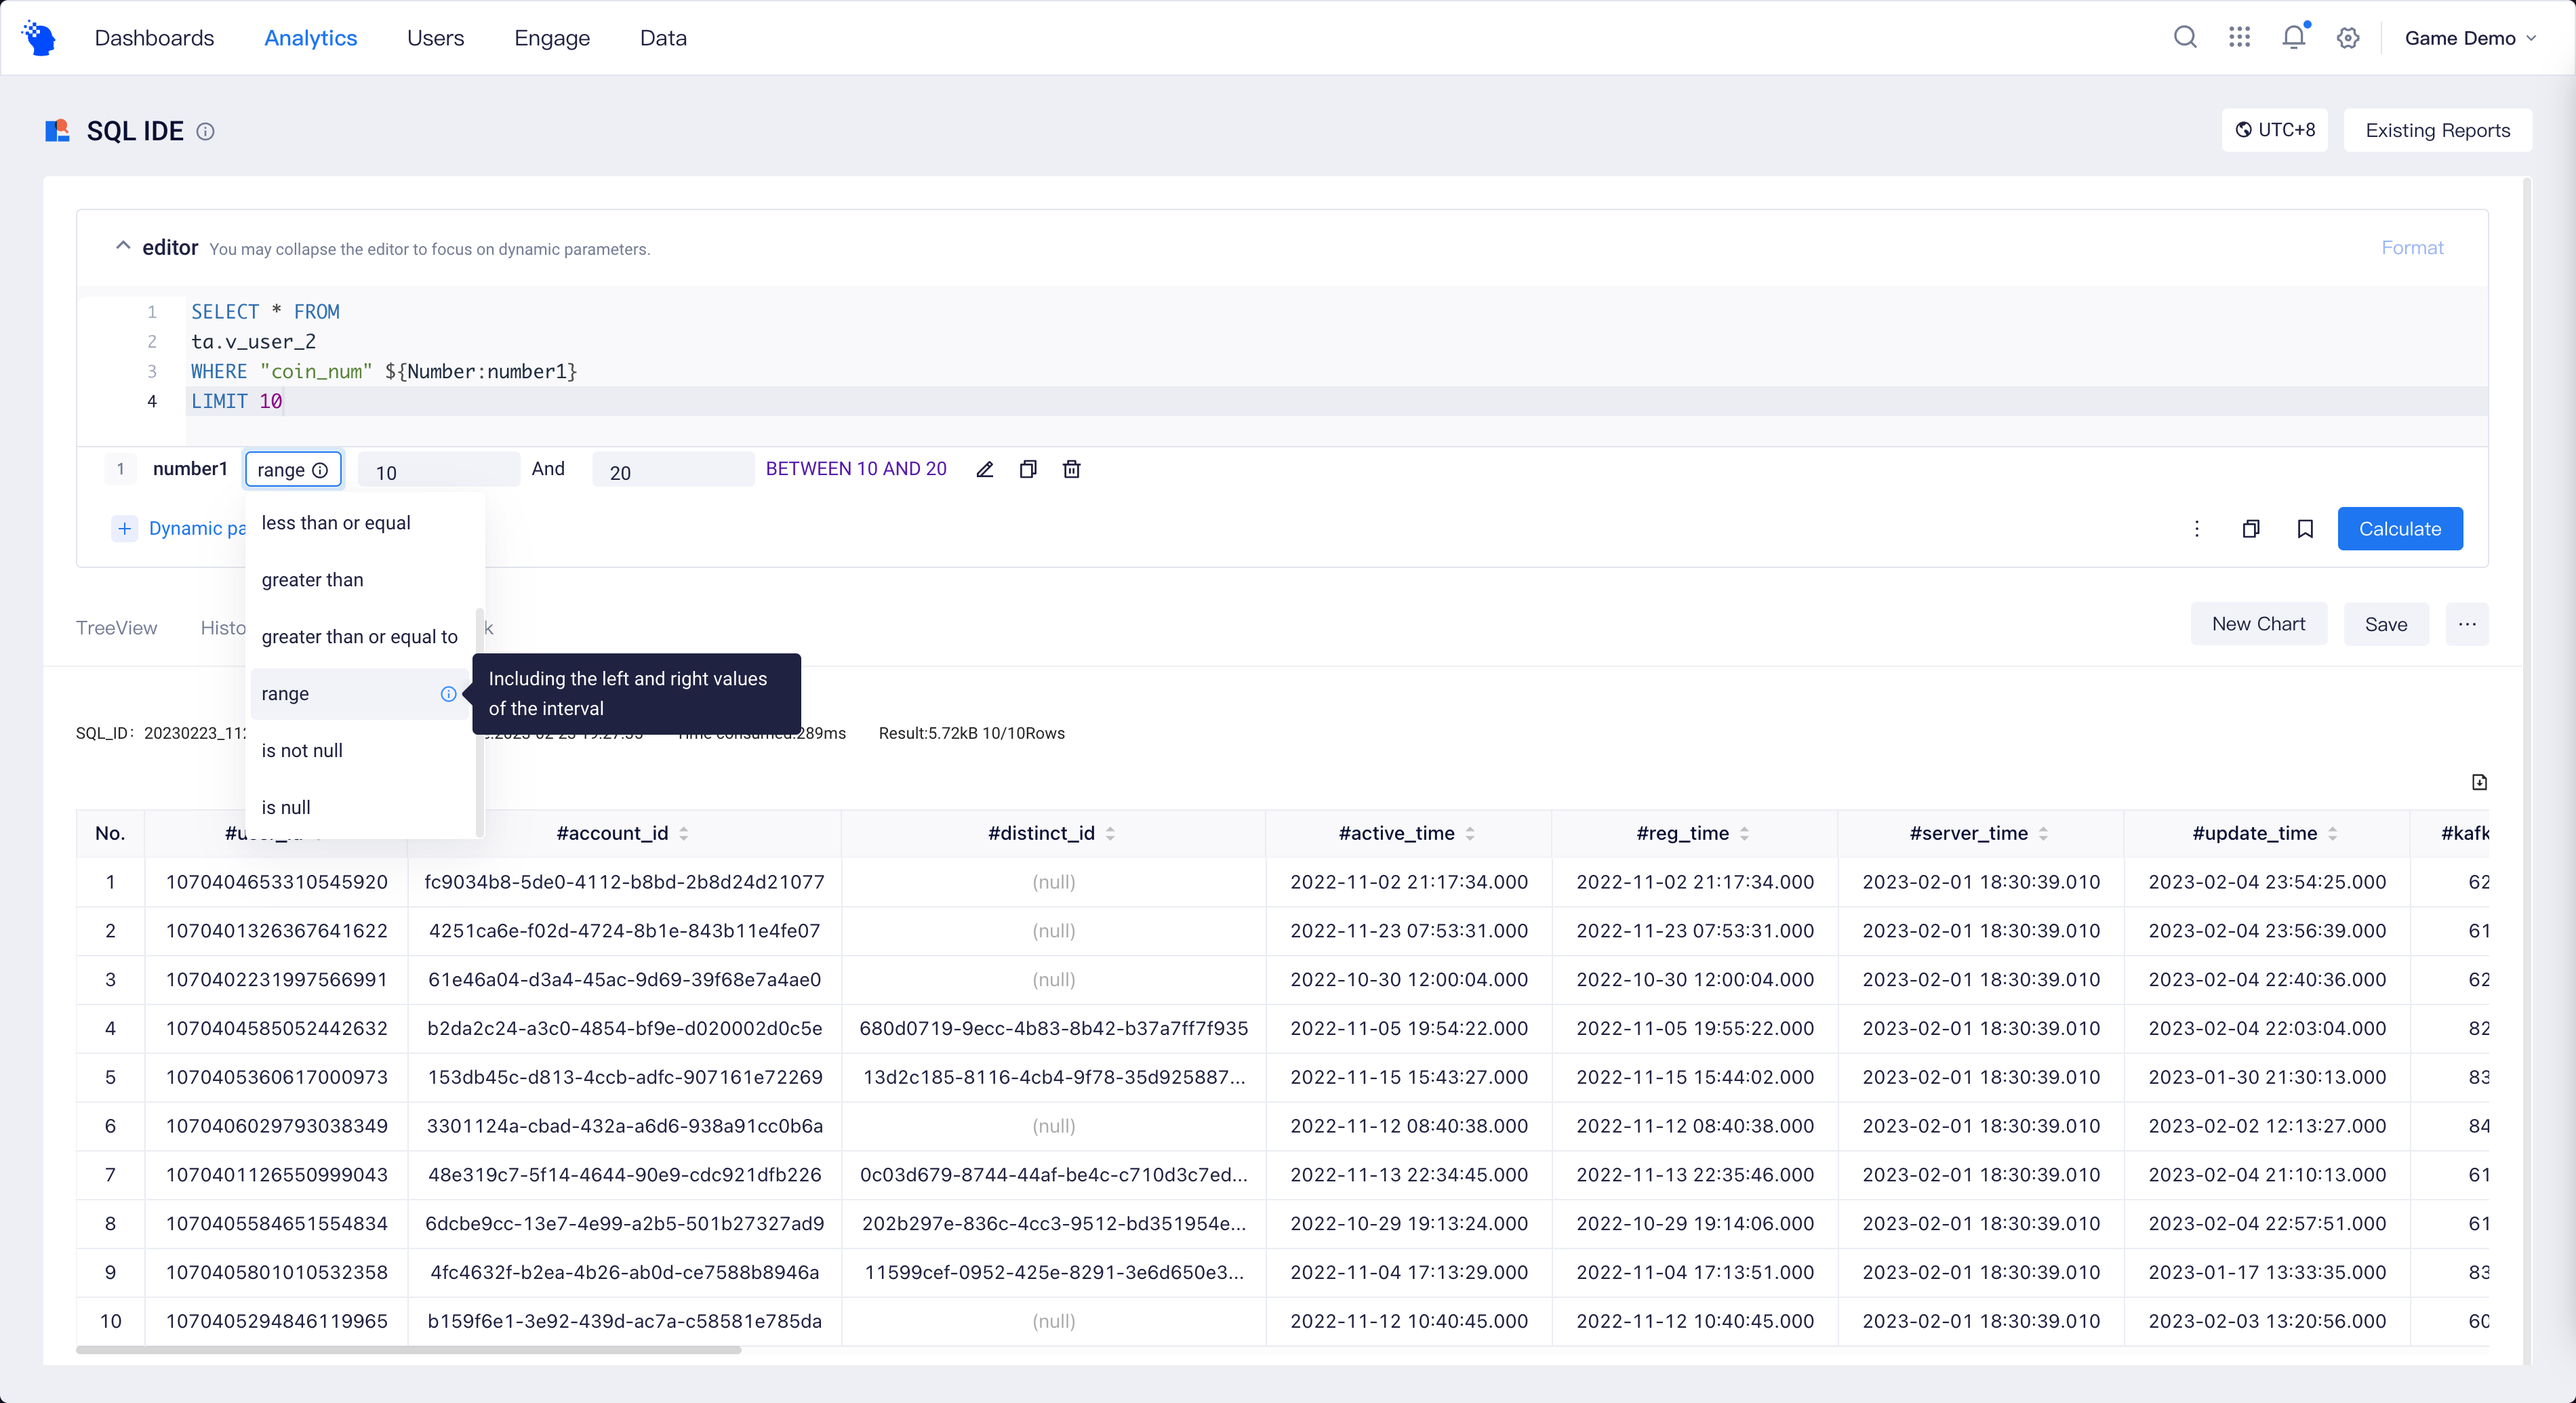Viewport: 2576px width, 1403px height.
Task: Click info icon on range dropdown option
Action: coord(449,694)
